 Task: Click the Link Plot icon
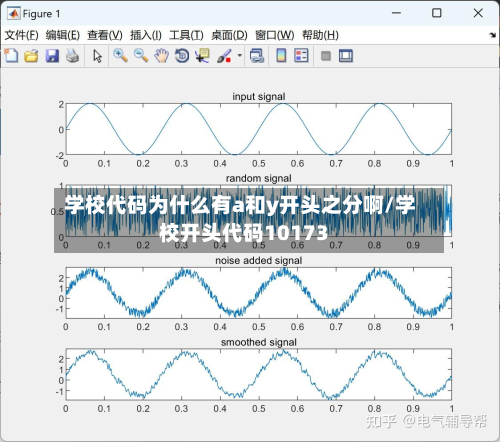pos(257,56)
